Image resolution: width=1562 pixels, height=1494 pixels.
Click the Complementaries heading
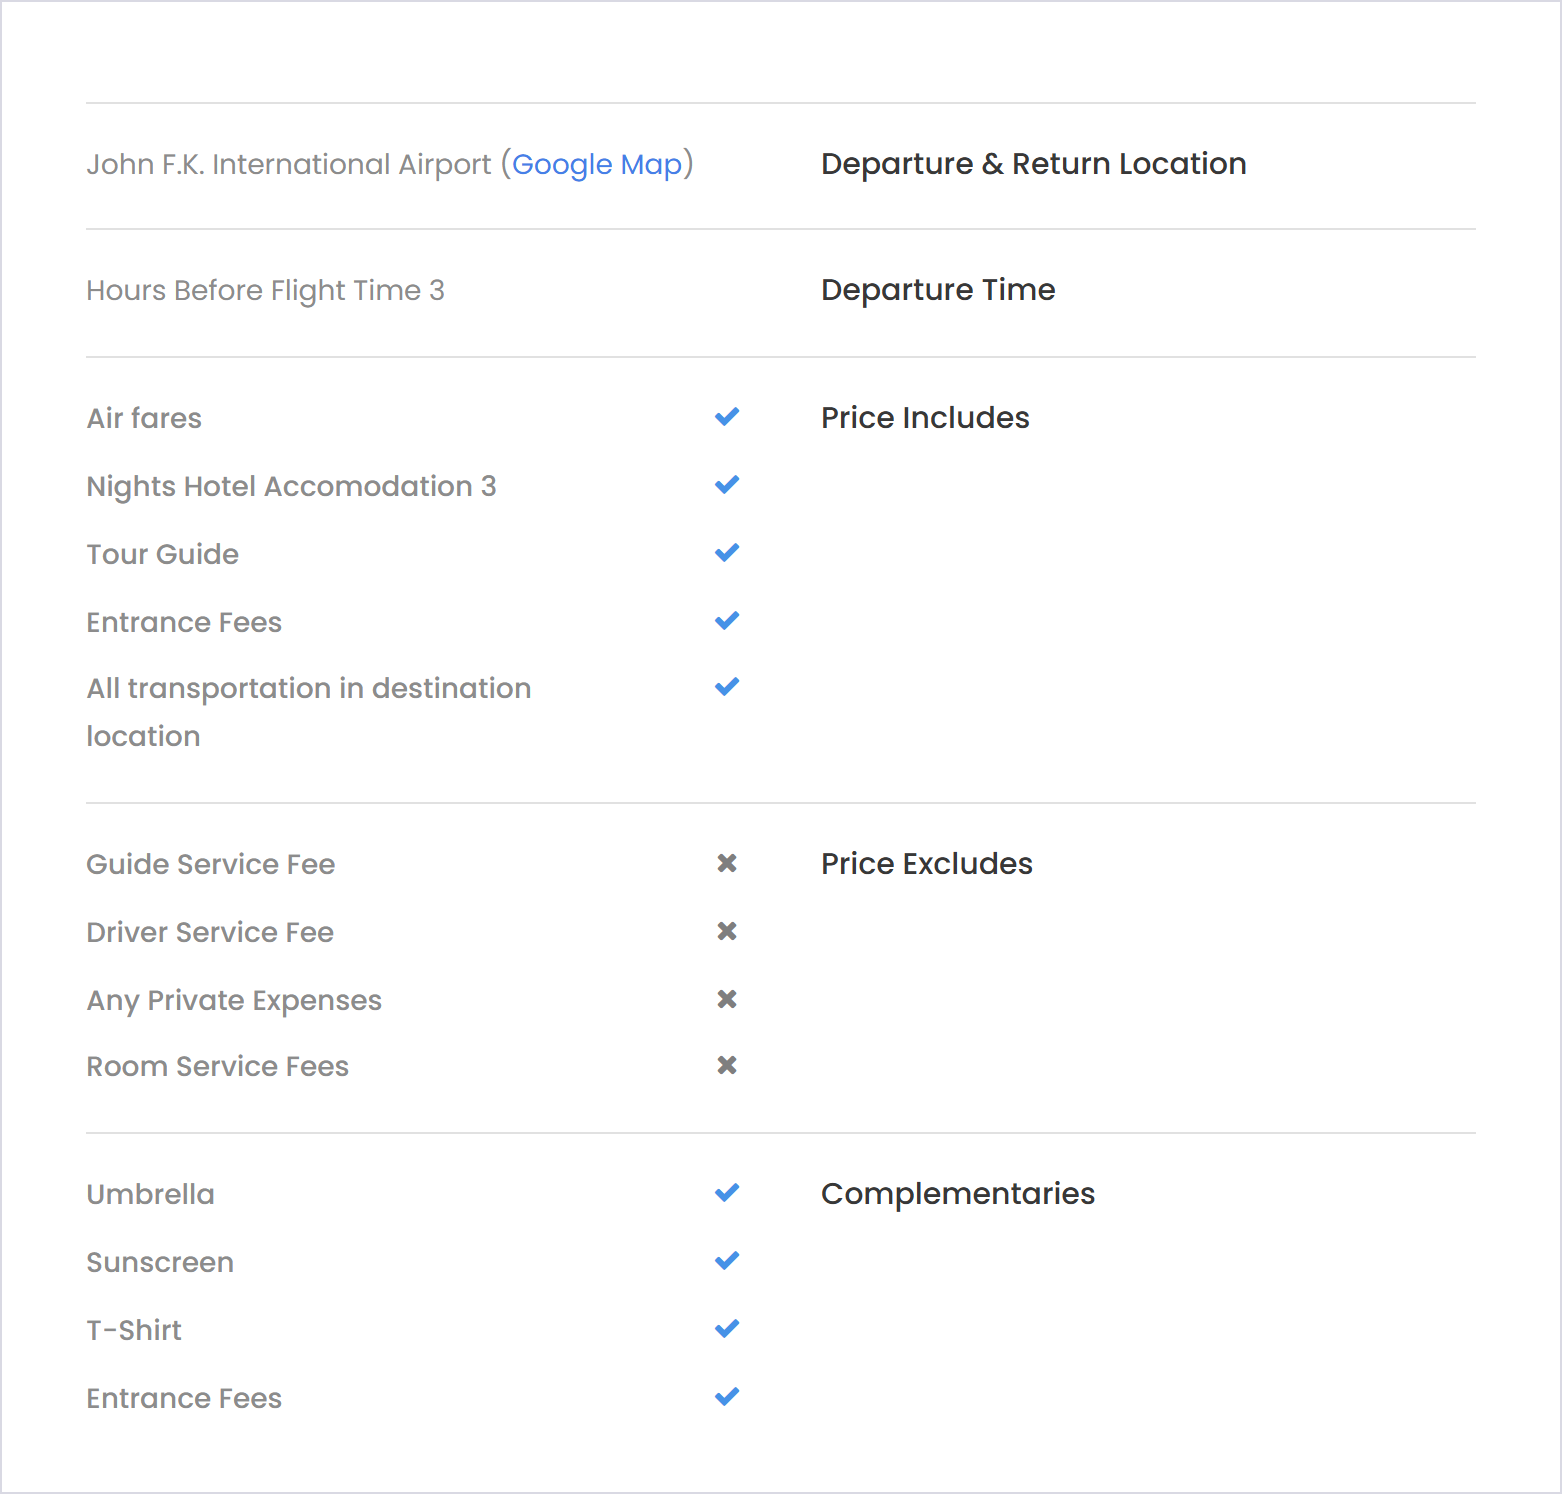coord(958,1194)
